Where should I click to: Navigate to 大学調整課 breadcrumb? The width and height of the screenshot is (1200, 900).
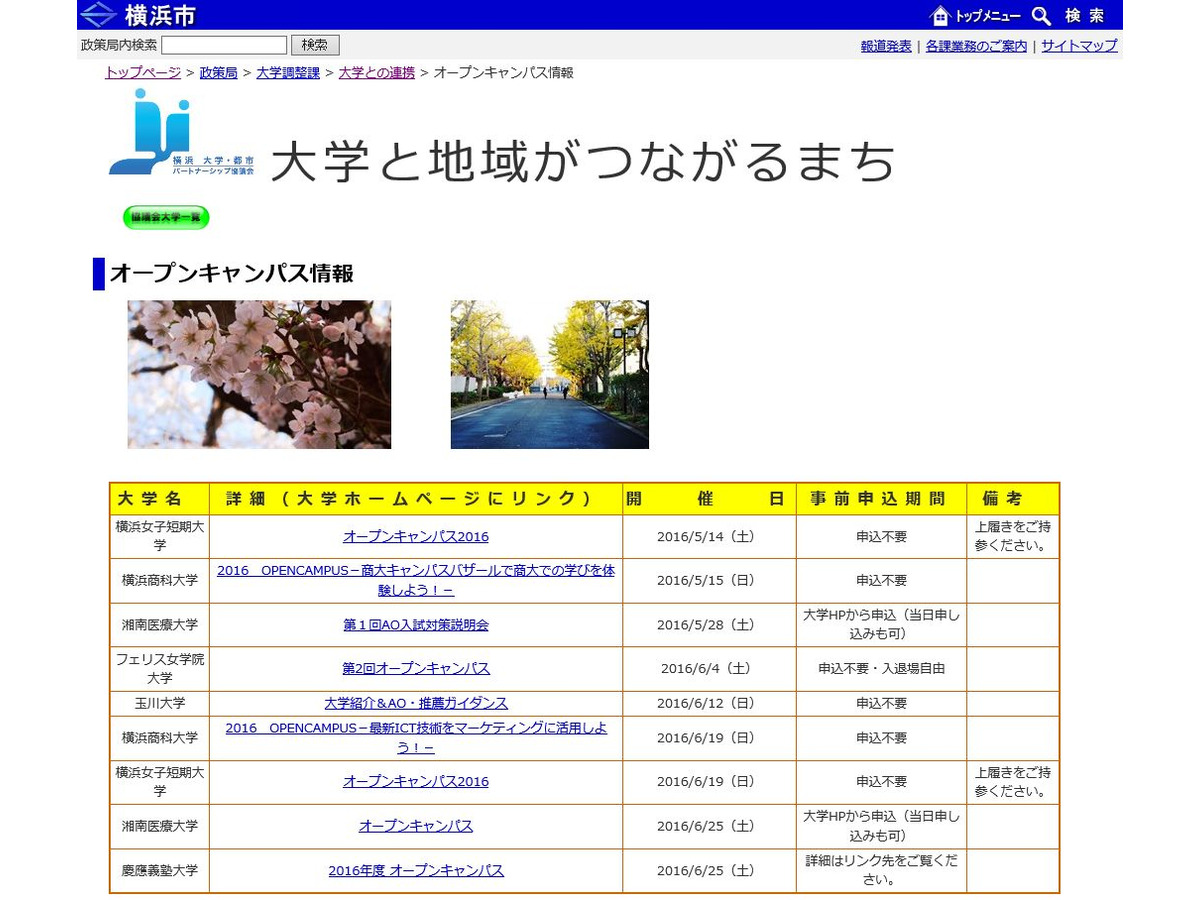(x=288, y=72)
